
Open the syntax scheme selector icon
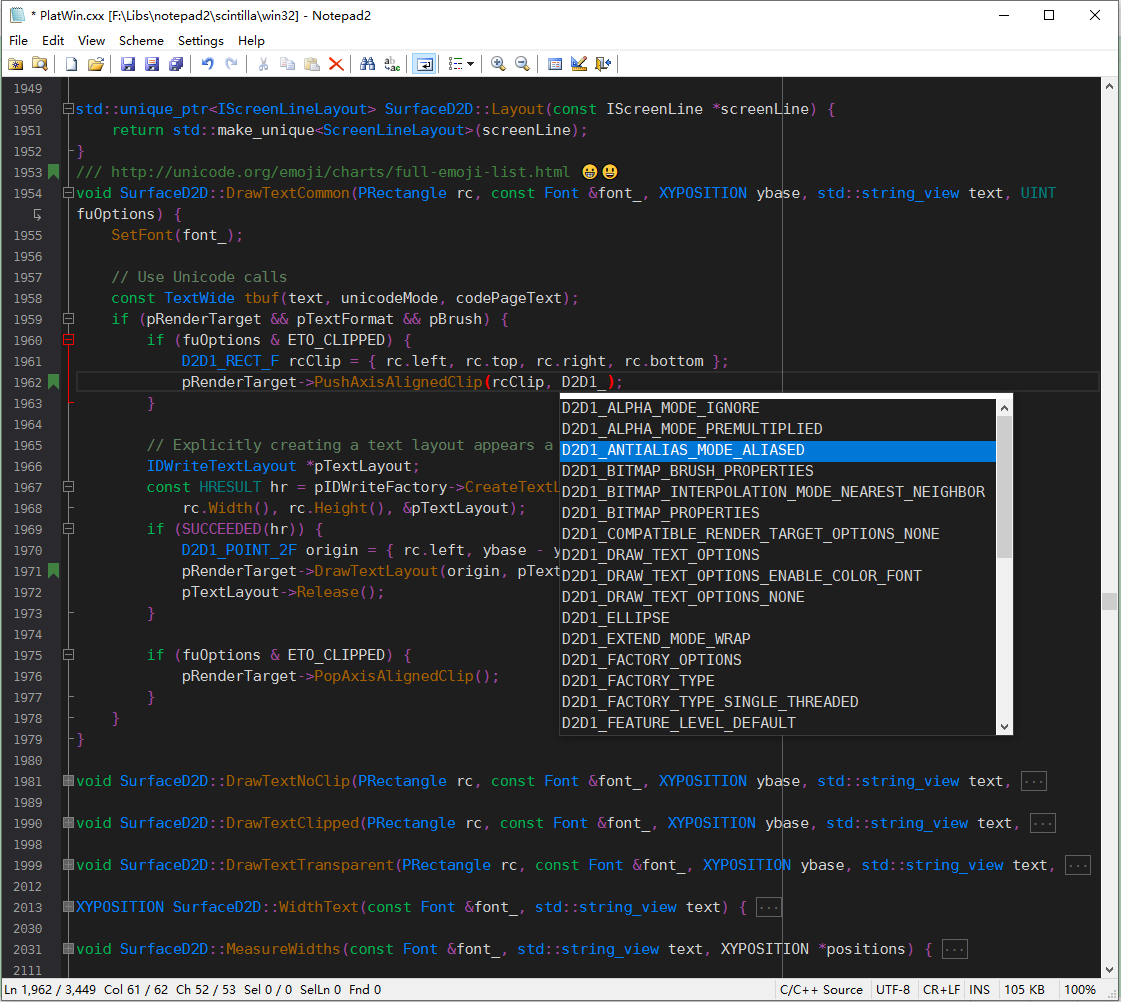coord(555,64)
